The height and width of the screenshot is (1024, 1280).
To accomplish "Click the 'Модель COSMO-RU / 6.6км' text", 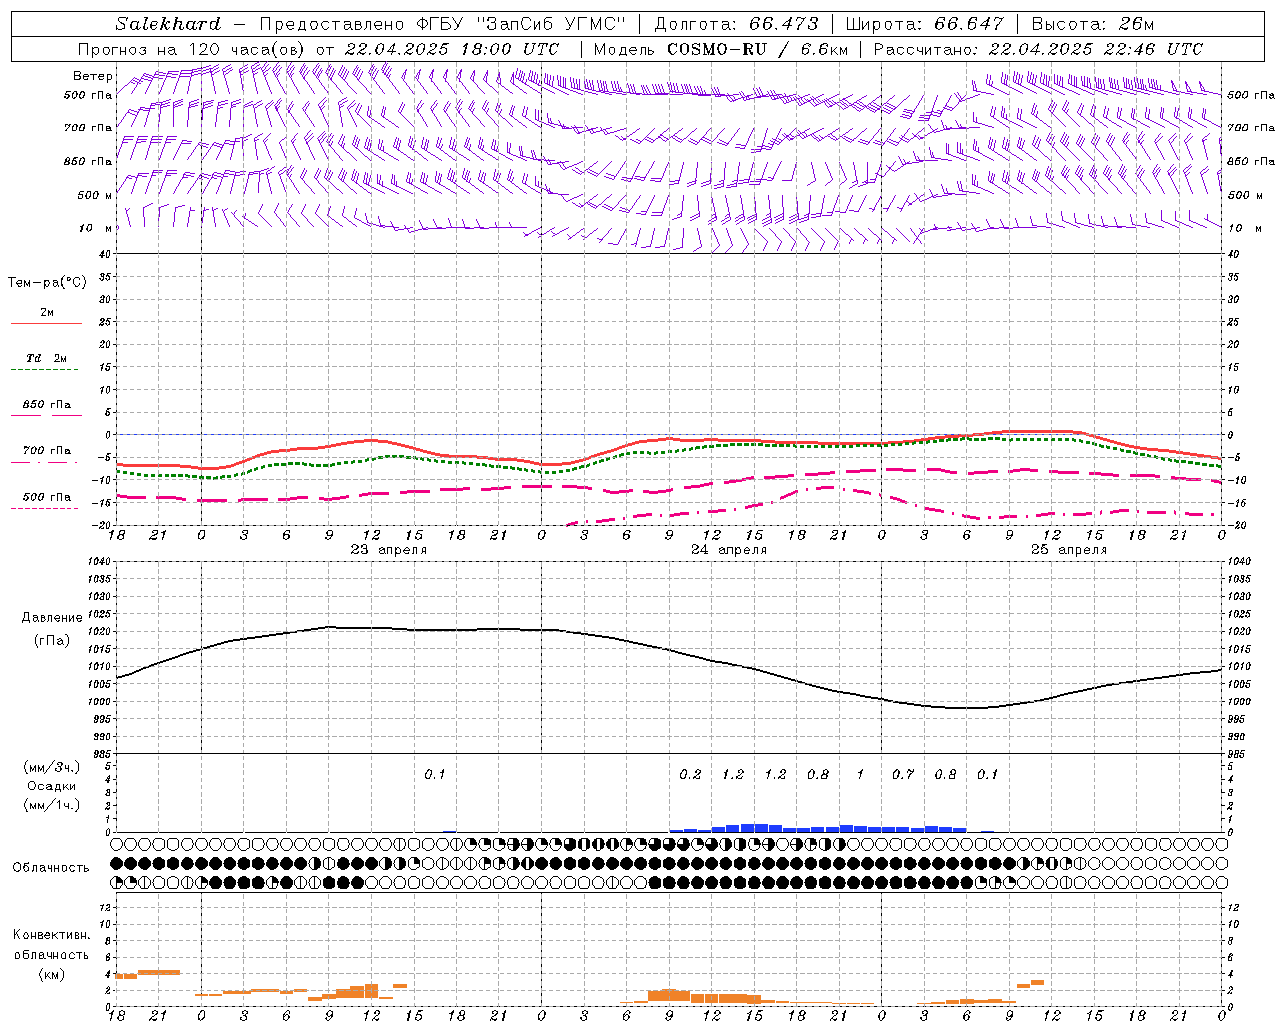I will pyautogui.click(x=721, y=49).
